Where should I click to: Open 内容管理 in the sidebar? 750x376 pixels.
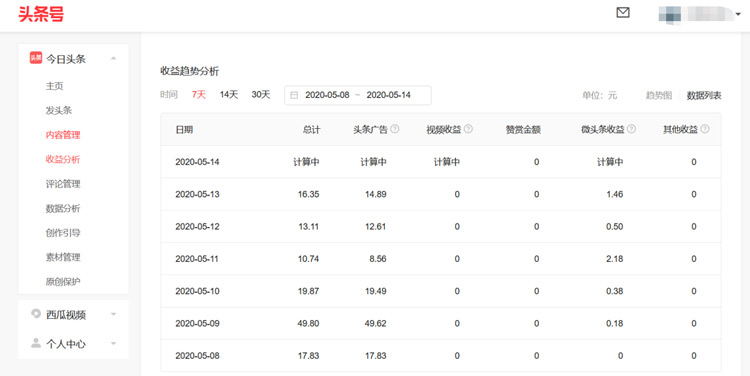[63, 135]
